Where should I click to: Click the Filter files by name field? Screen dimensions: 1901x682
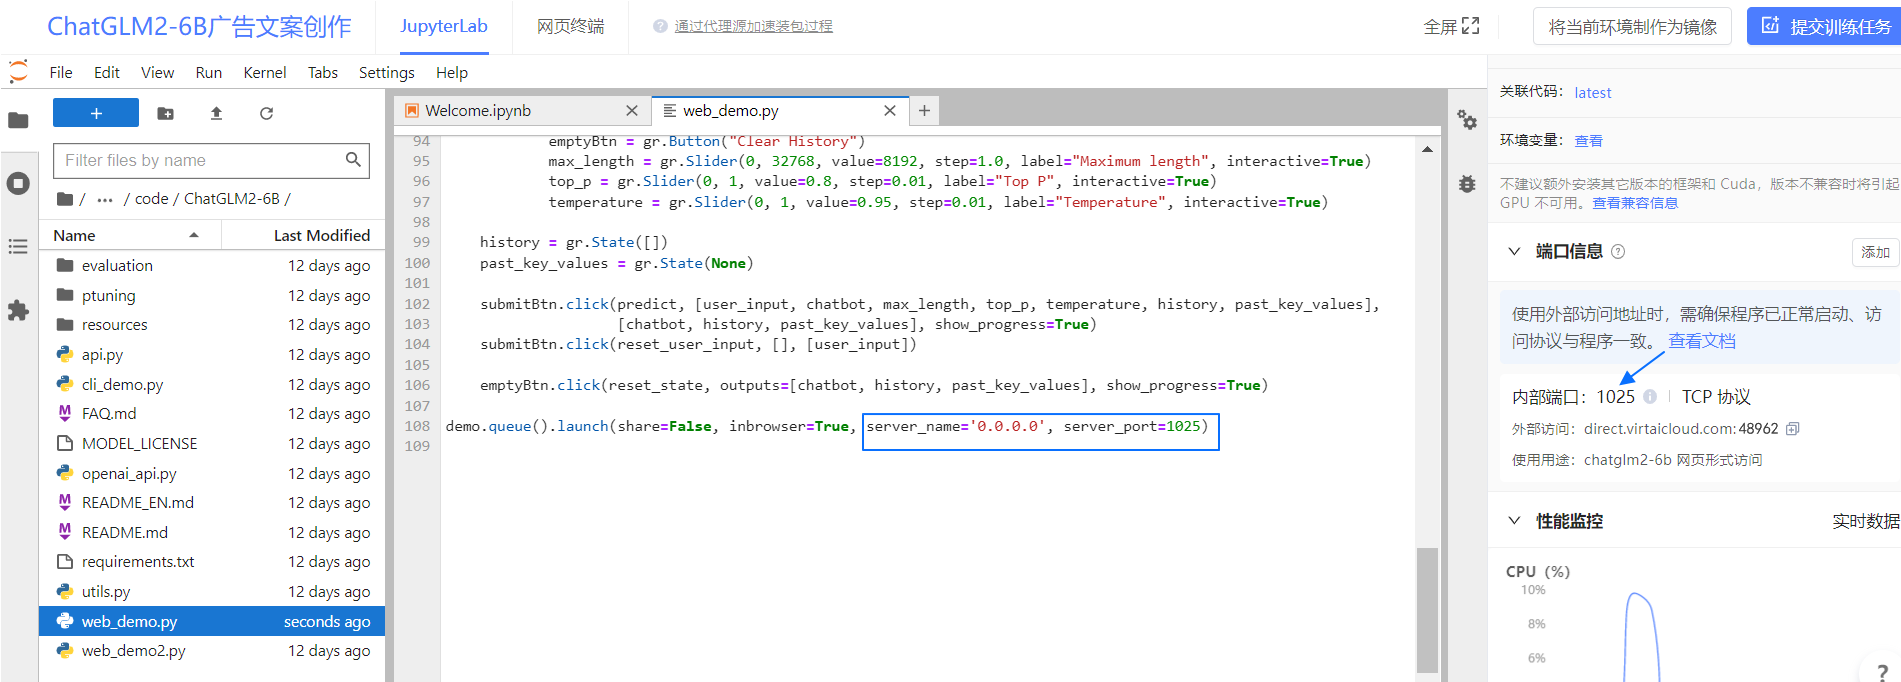[200, 160]
